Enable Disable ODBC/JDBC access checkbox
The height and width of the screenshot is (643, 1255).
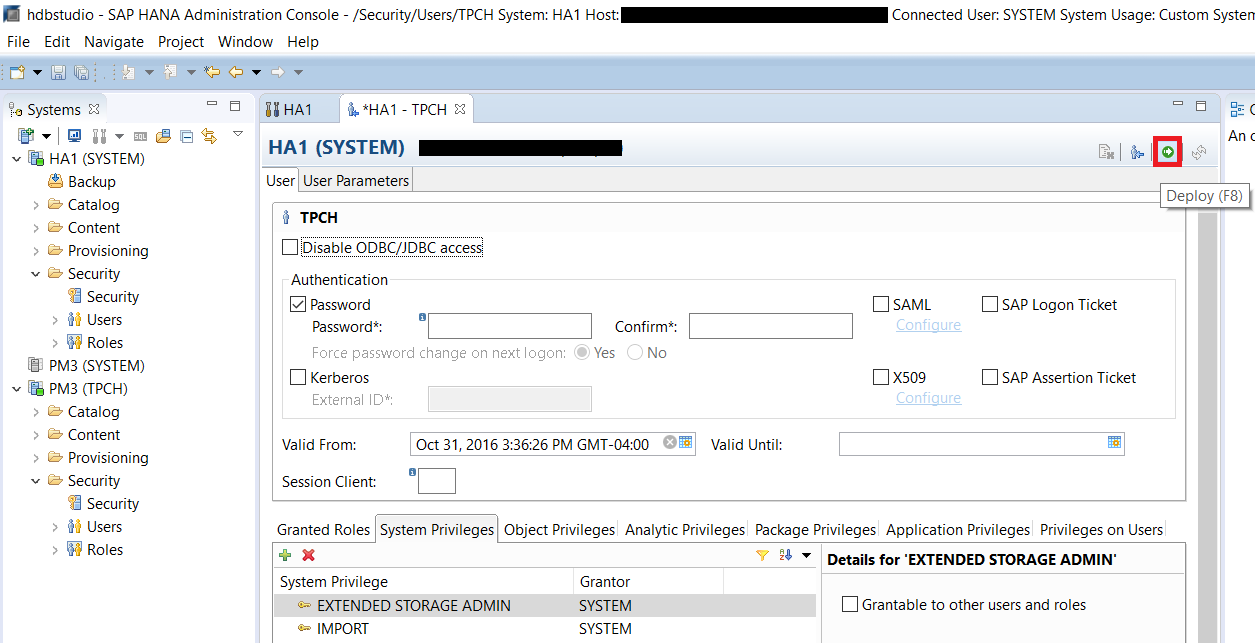(290, 247)
